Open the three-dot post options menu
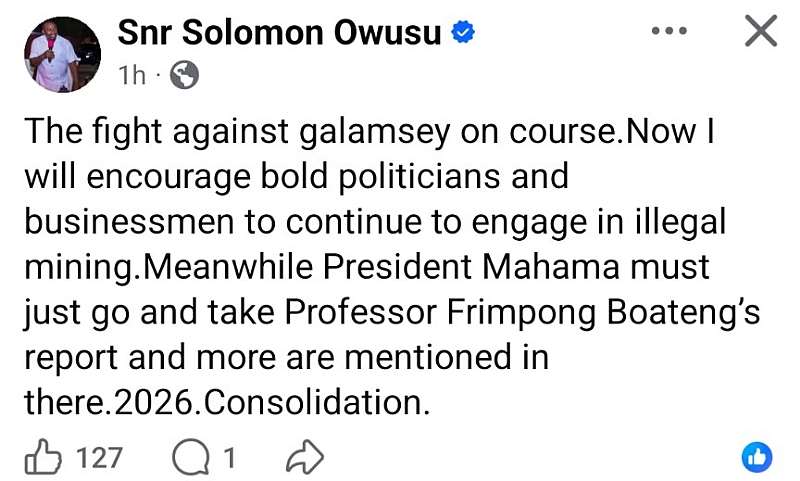Screen dimensions: 800x481 (669, 31)
